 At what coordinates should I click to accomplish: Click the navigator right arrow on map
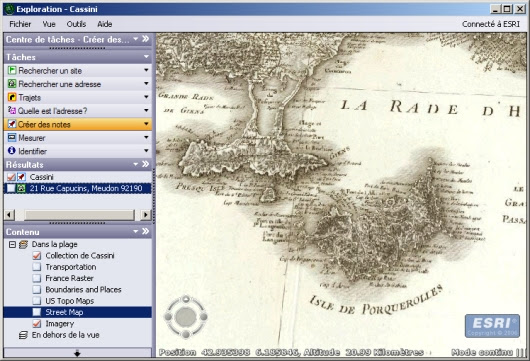pyautogui.click(x=203, y=317)
